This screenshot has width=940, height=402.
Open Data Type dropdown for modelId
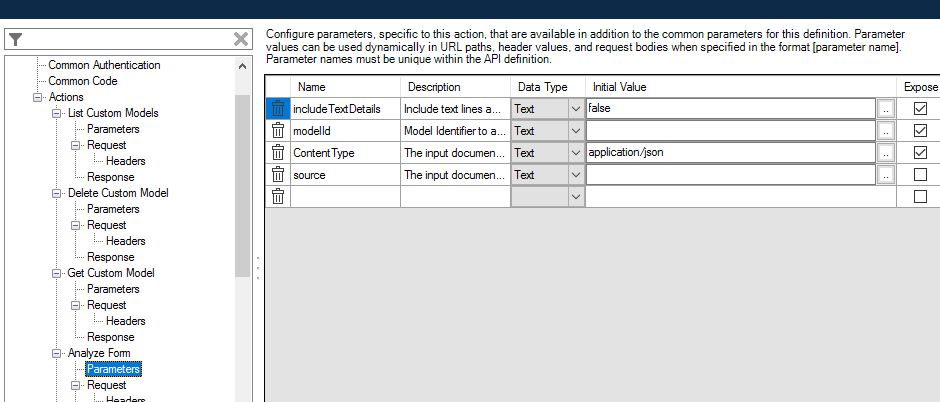tap(575, 130)
